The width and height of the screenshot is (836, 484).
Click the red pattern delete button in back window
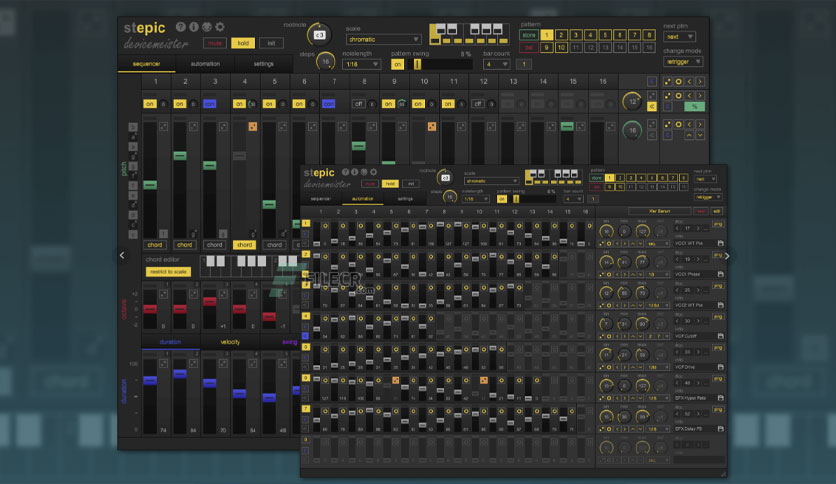coord(528,47)
